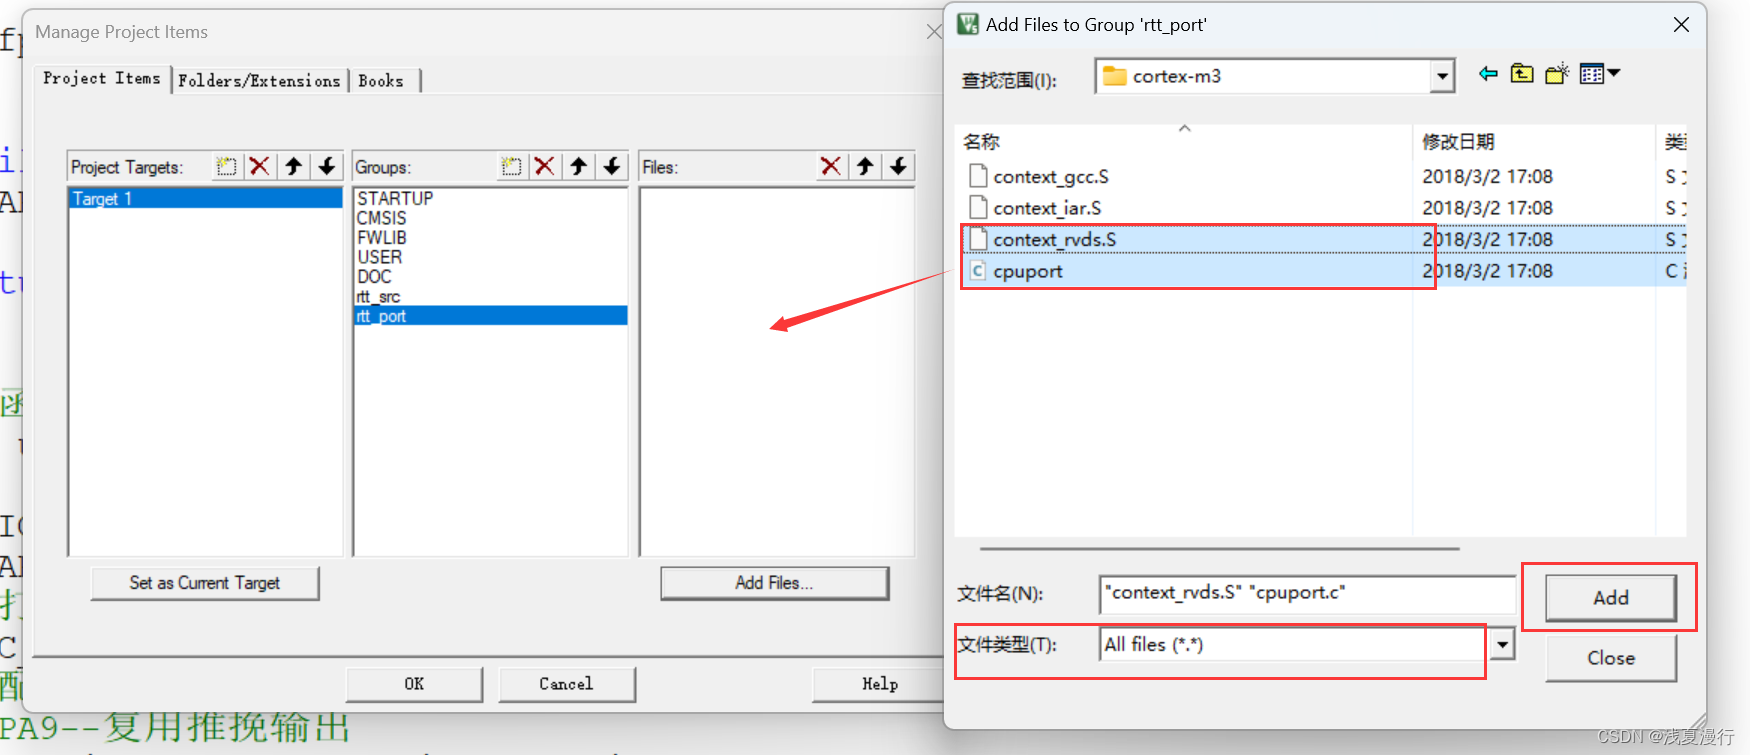Sort by the 修改日期 column header
The image size is (1750, 755).
[1458, 141]
